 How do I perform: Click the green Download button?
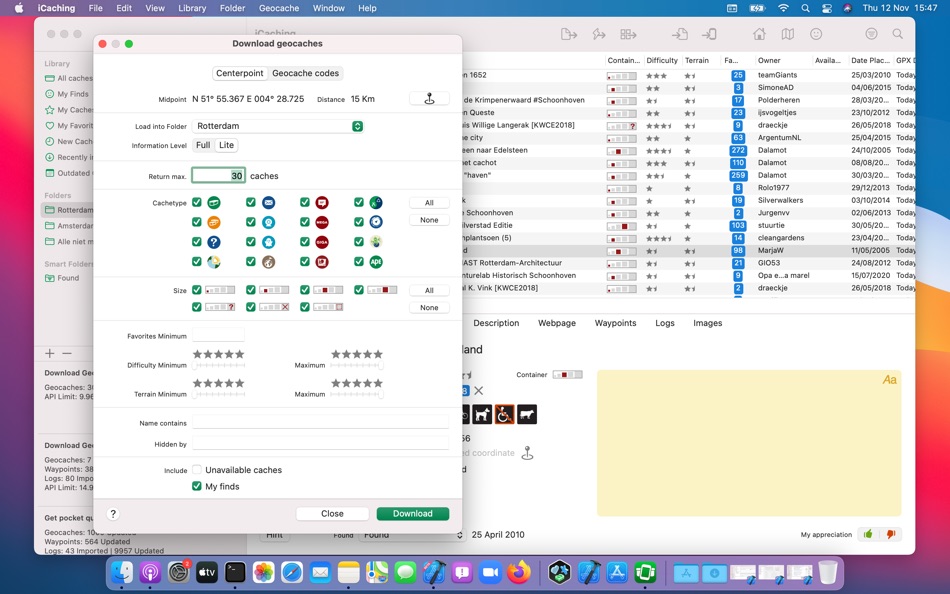[x=413, y=513]
